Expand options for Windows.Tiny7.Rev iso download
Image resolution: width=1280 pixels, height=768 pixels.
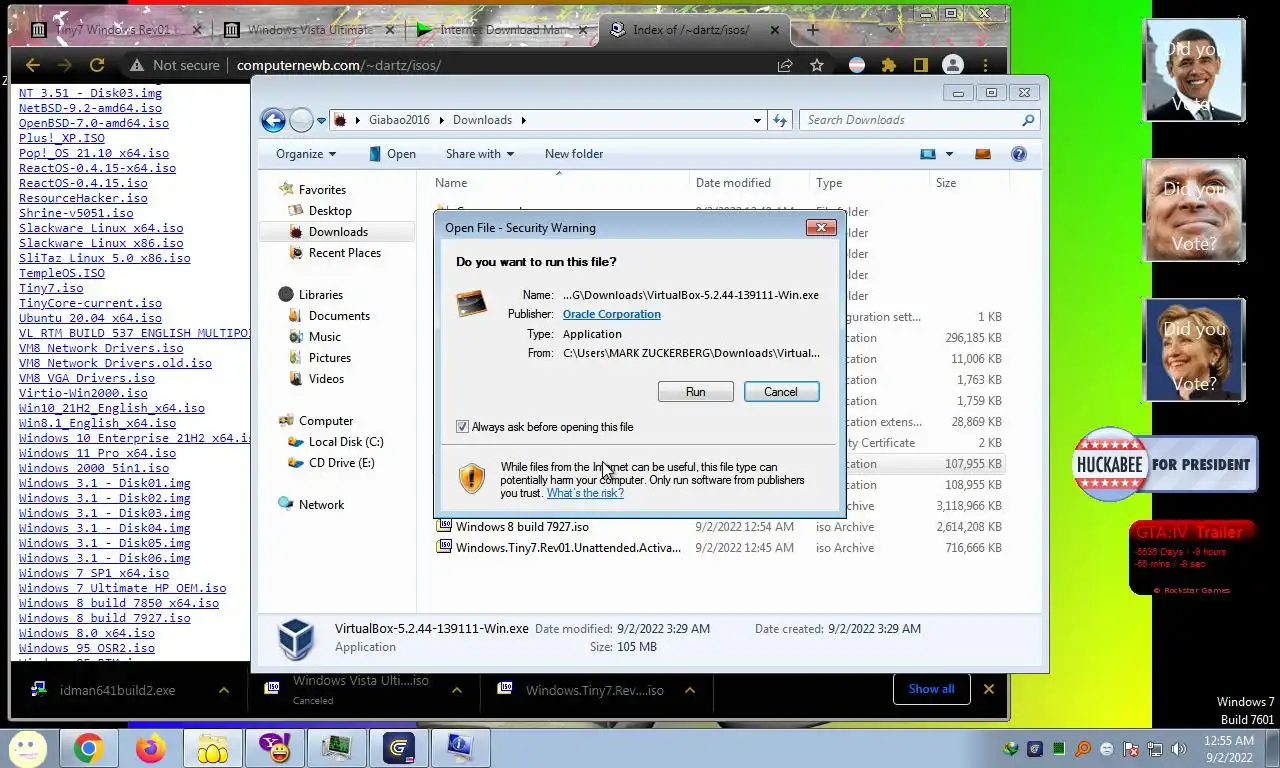click(x=689, y=690)
